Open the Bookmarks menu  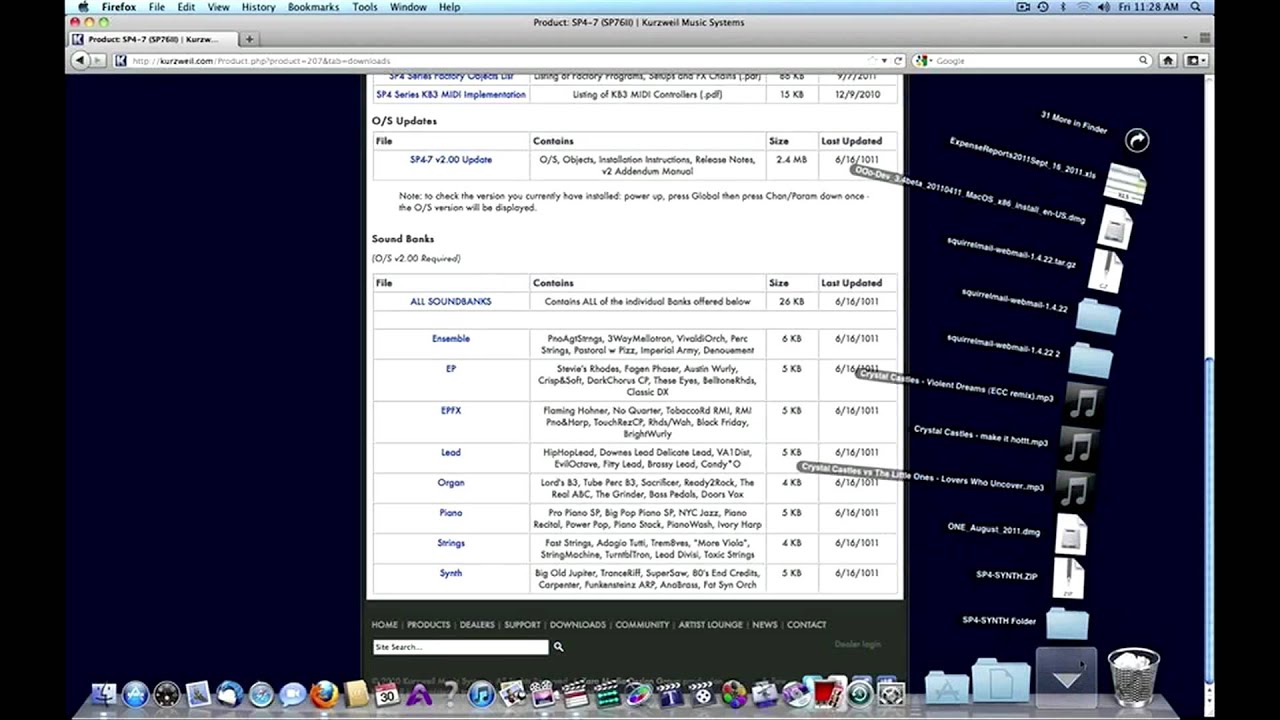click(x=313, y=7)
